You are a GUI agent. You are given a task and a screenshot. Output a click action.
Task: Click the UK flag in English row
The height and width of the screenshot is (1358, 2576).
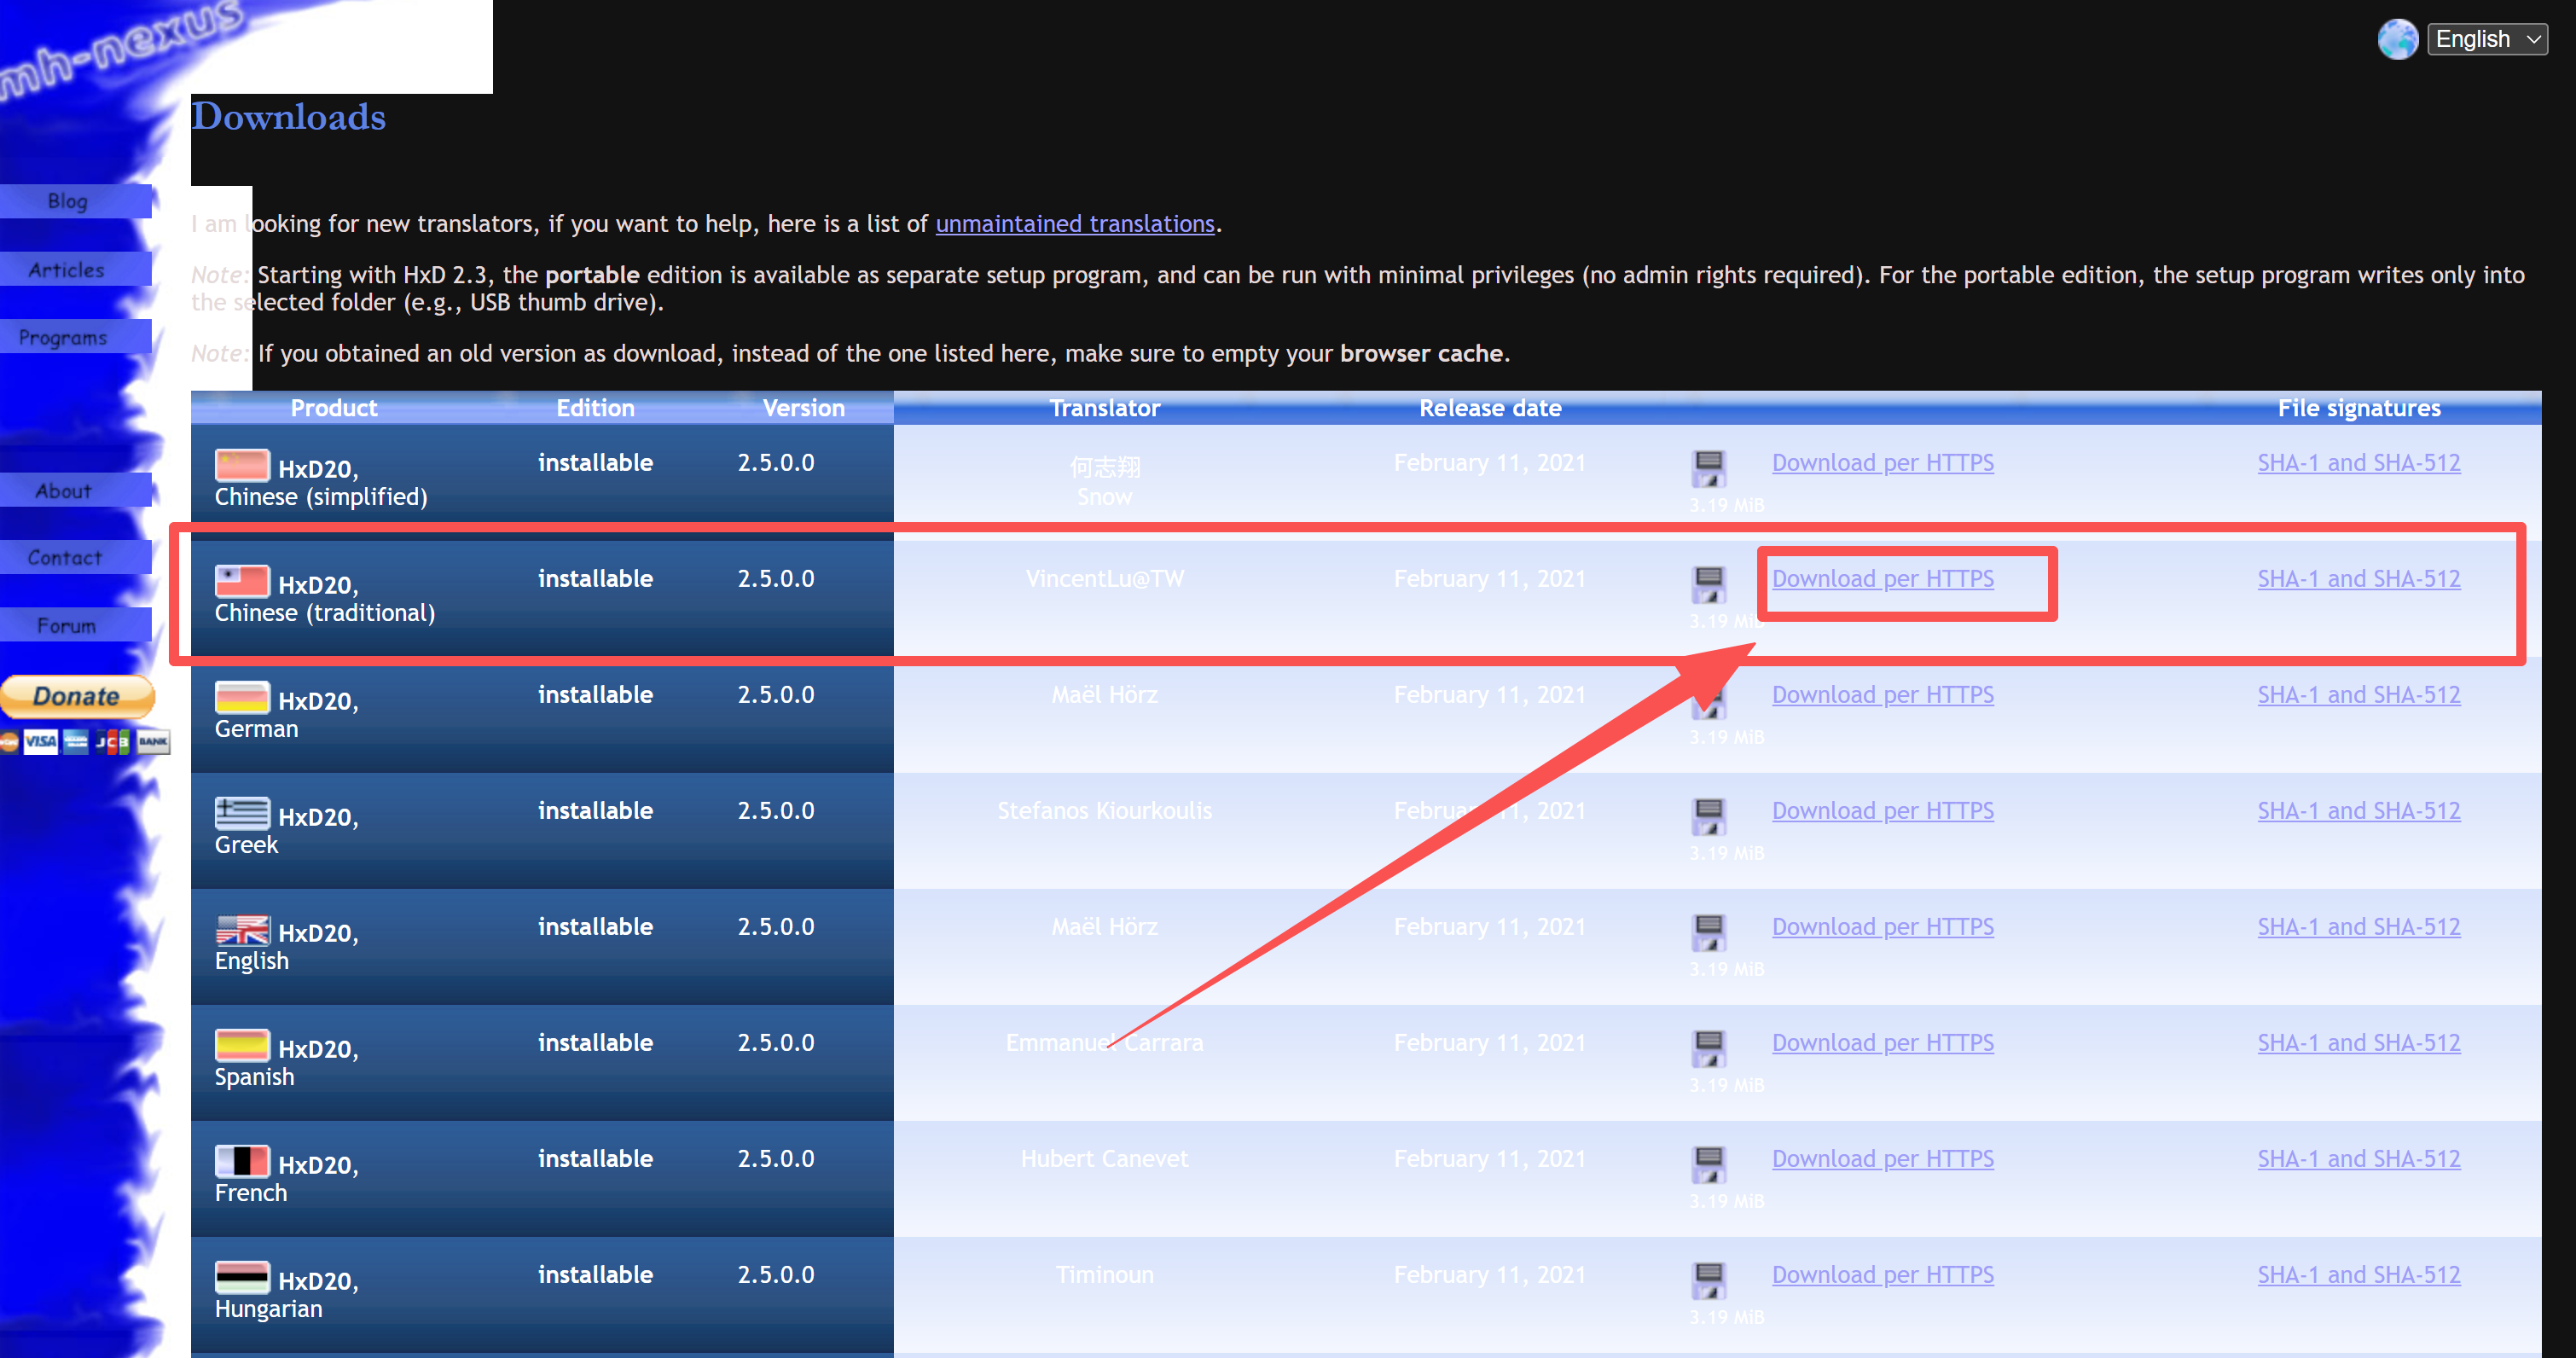point(242,929)
